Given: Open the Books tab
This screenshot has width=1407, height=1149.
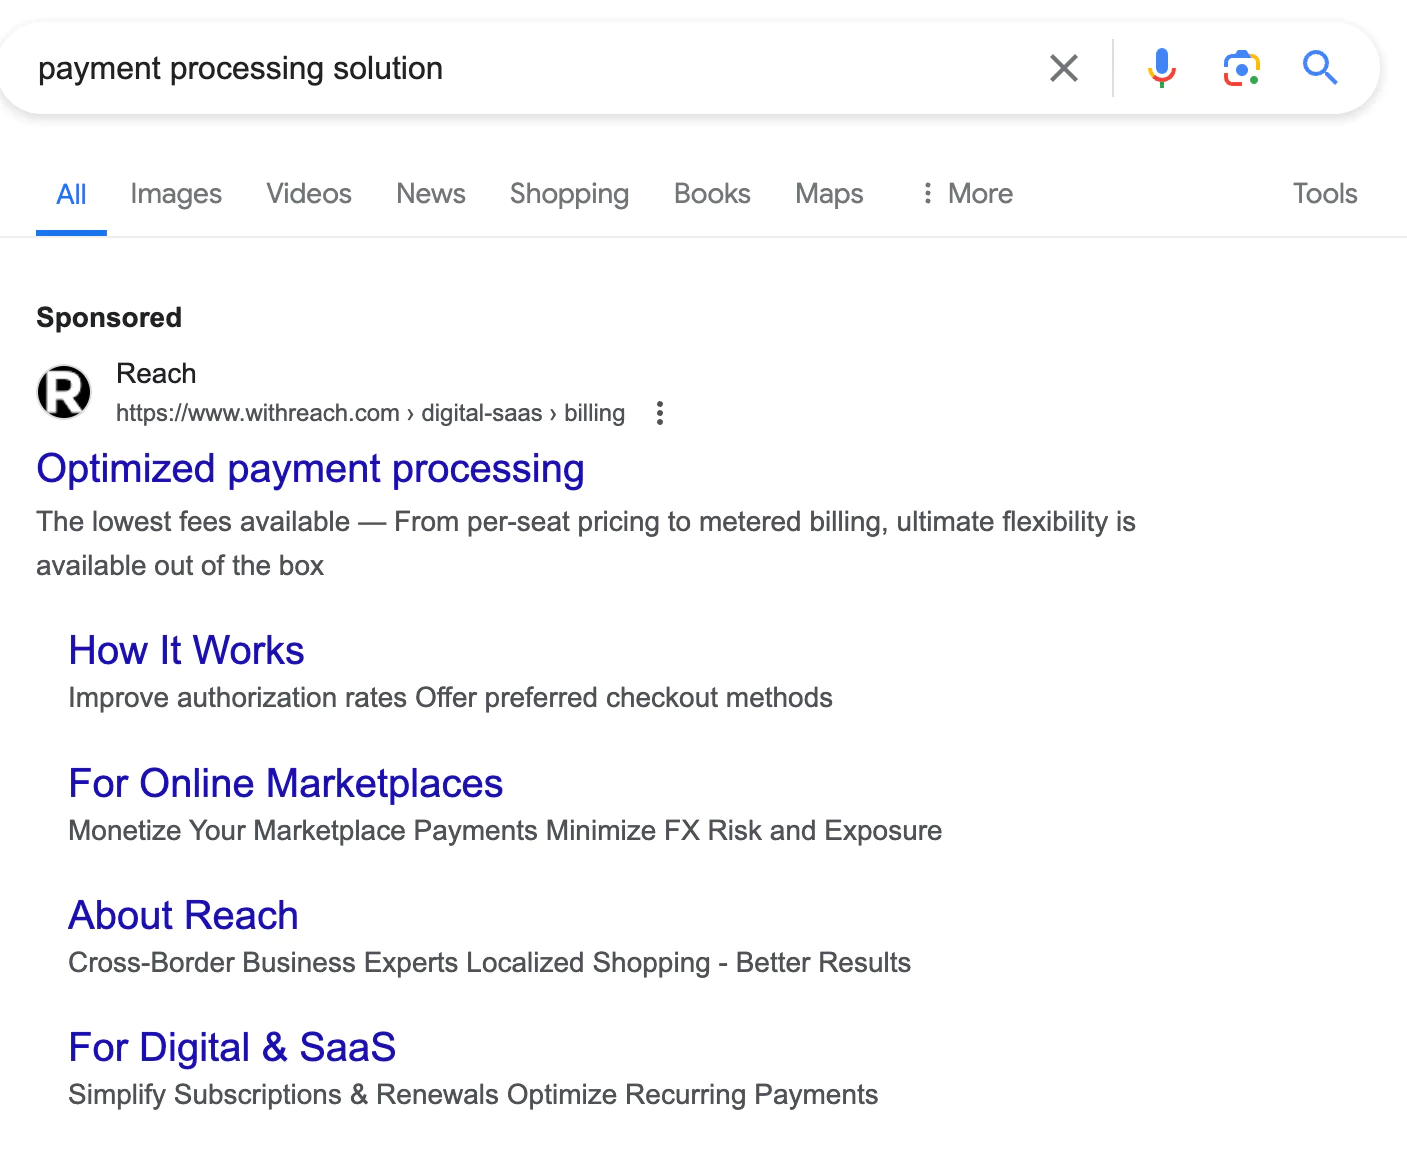Looking at the screenshot, I should click(x=712, y=194).
